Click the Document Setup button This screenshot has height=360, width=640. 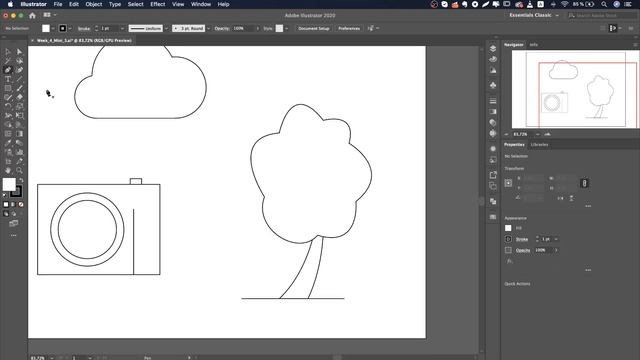313,29
